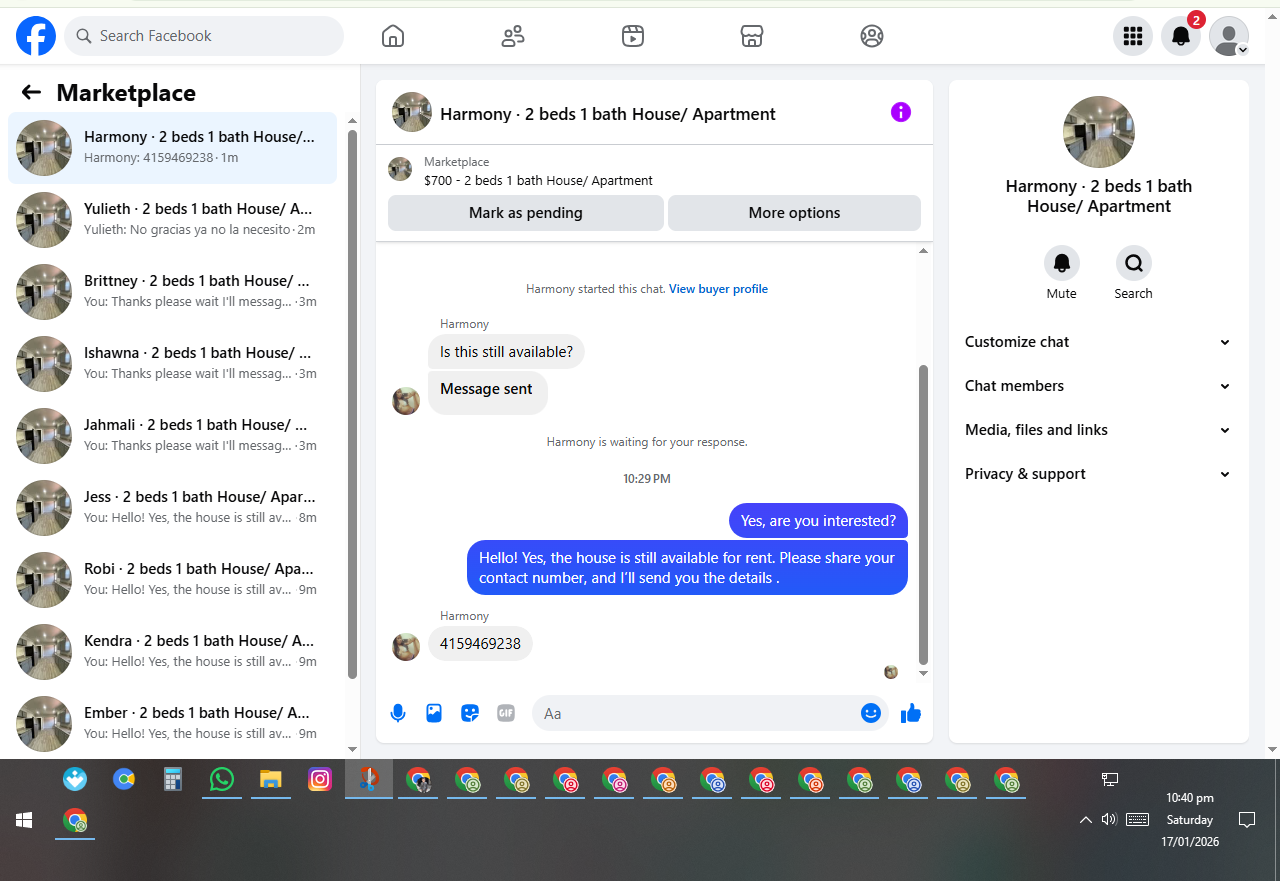
Task: Open View buyer profile link
Action: (x=718, y=289)
